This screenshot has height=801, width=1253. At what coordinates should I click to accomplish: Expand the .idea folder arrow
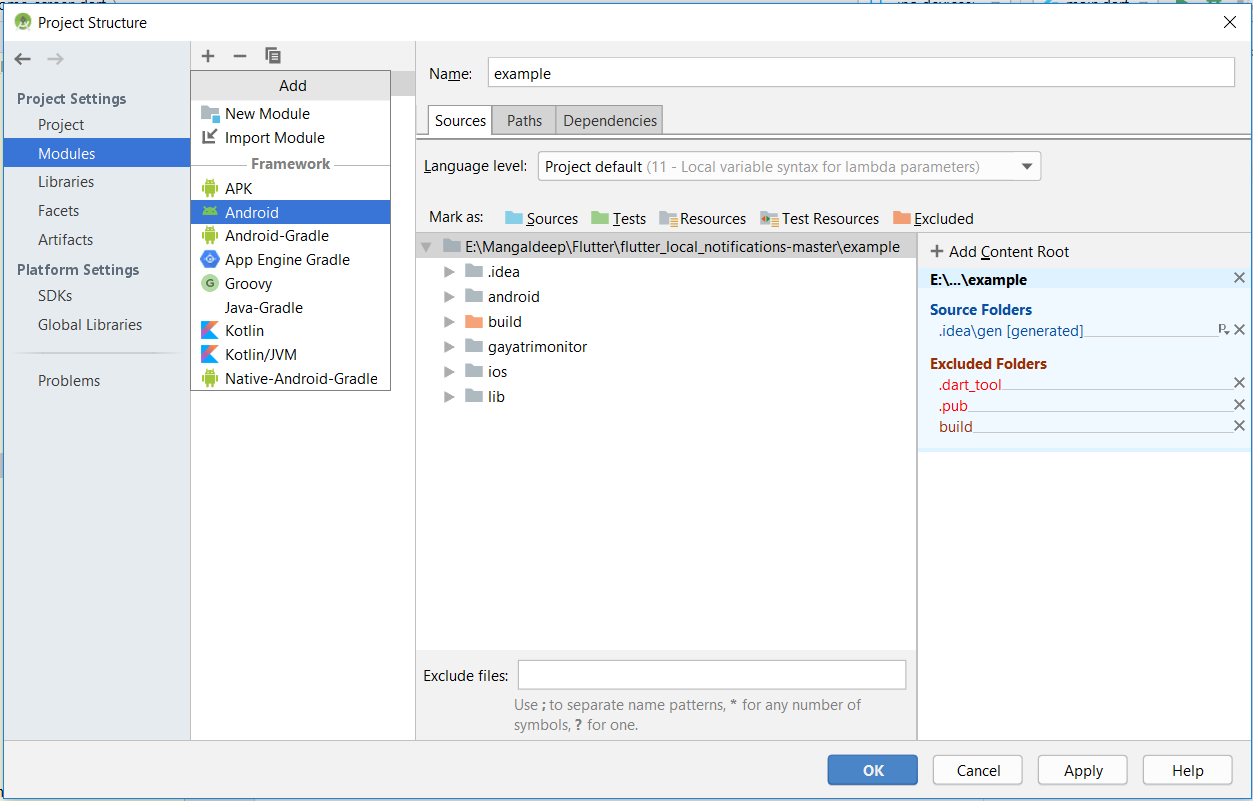pyautogui.click(x=449, y=272)
